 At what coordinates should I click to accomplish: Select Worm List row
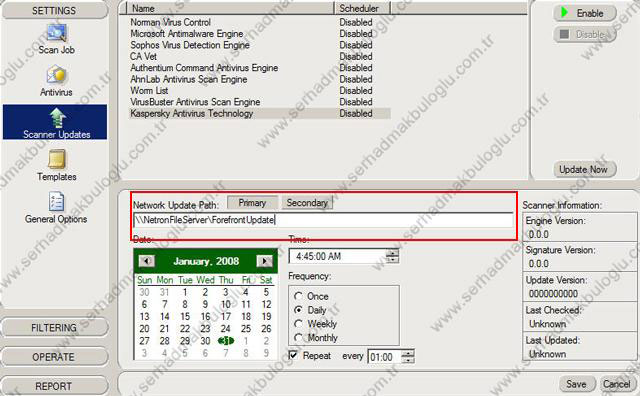(260, 91)
